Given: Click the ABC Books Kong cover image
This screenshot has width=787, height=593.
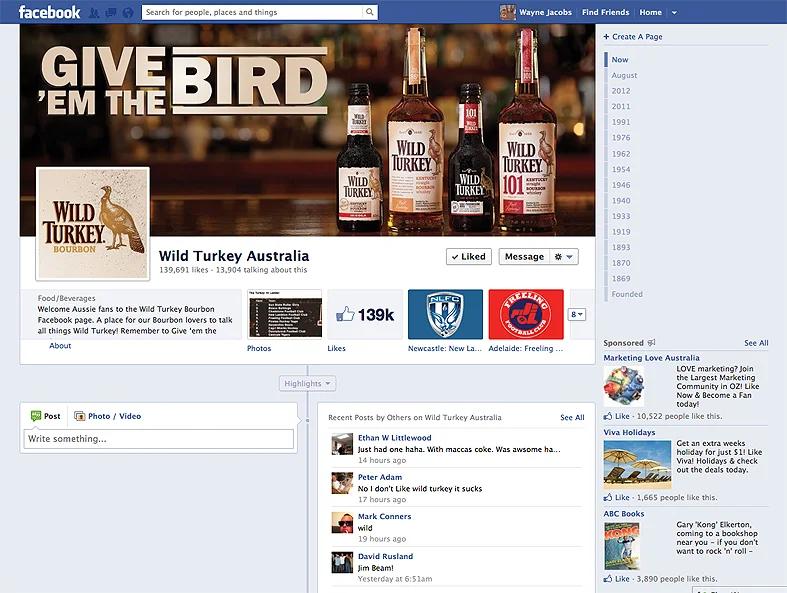Looking at the screenshot, I should tap(622, 546).
